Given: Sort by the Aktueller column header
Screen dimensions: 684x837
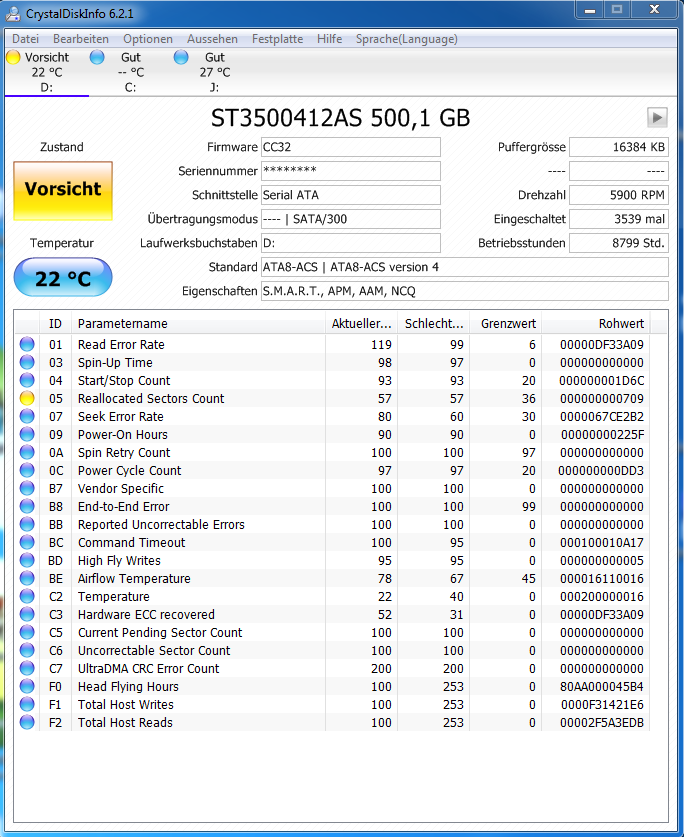Looking at the screenshot, I should 361,323.
